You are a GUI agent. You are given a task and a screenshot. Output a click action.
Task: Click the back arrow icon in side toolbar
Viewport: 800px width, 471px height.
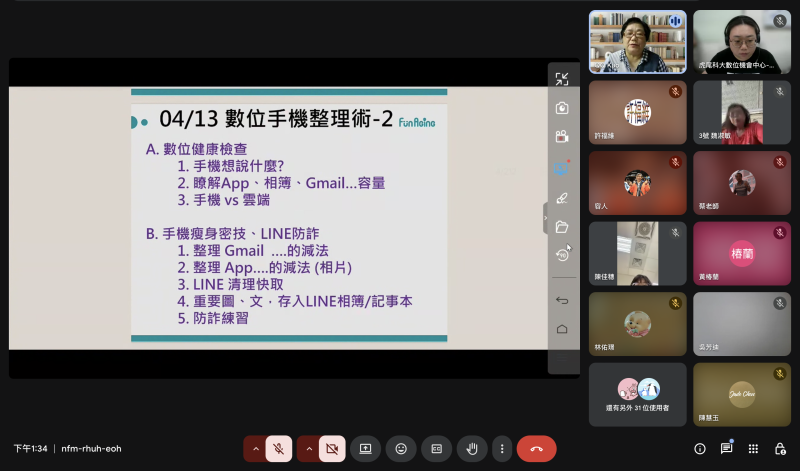point(562,300)
